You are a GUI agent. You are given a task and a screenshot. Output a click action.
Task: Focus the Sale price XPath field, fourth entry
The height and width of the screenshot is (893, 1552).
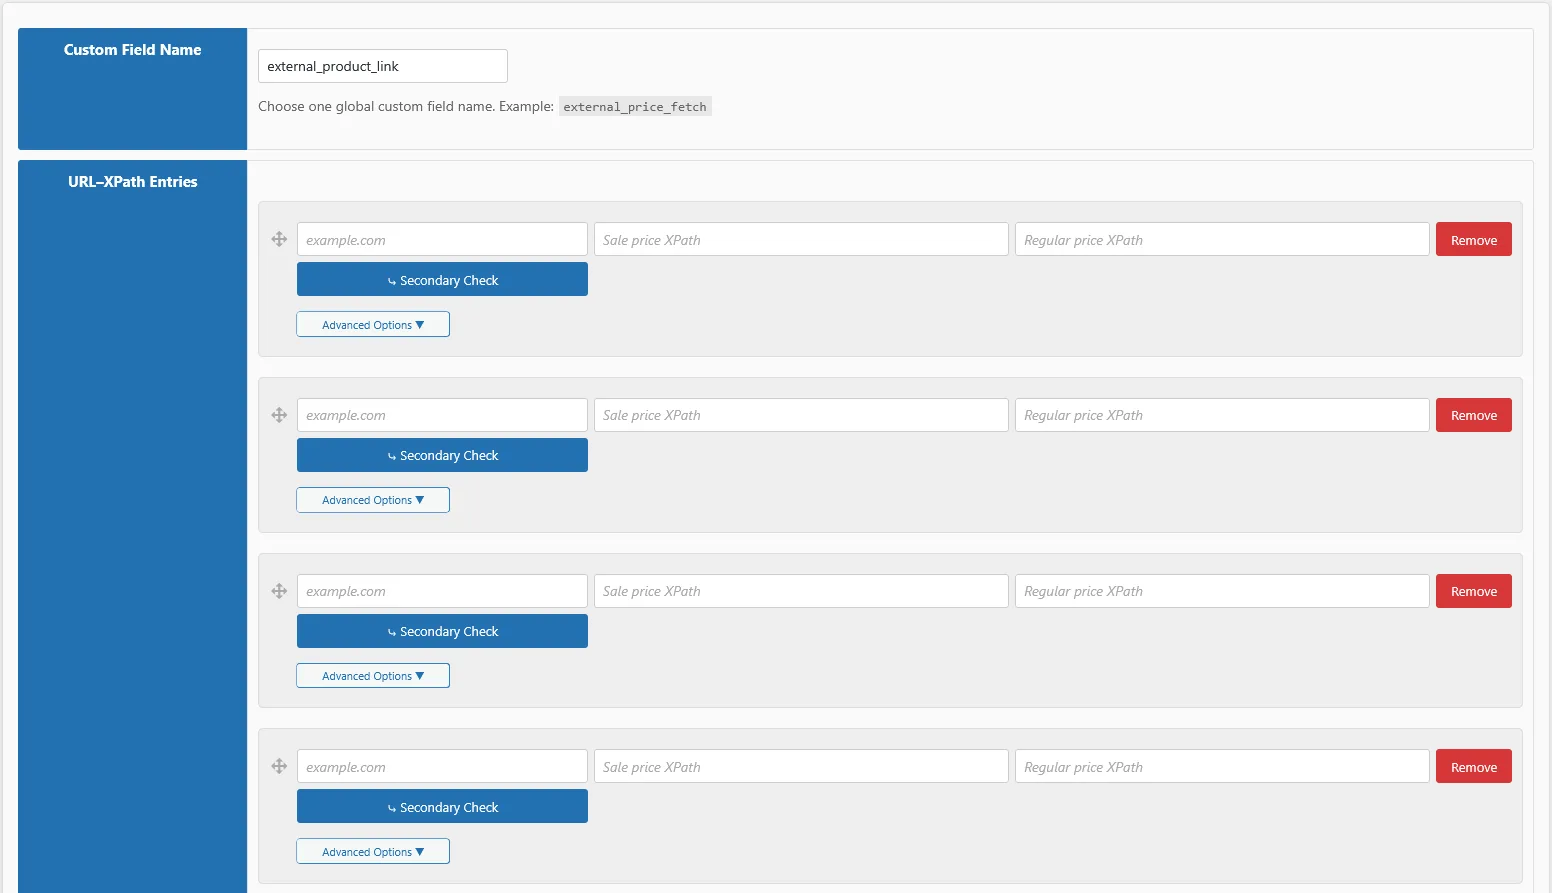tap(801, 766)
